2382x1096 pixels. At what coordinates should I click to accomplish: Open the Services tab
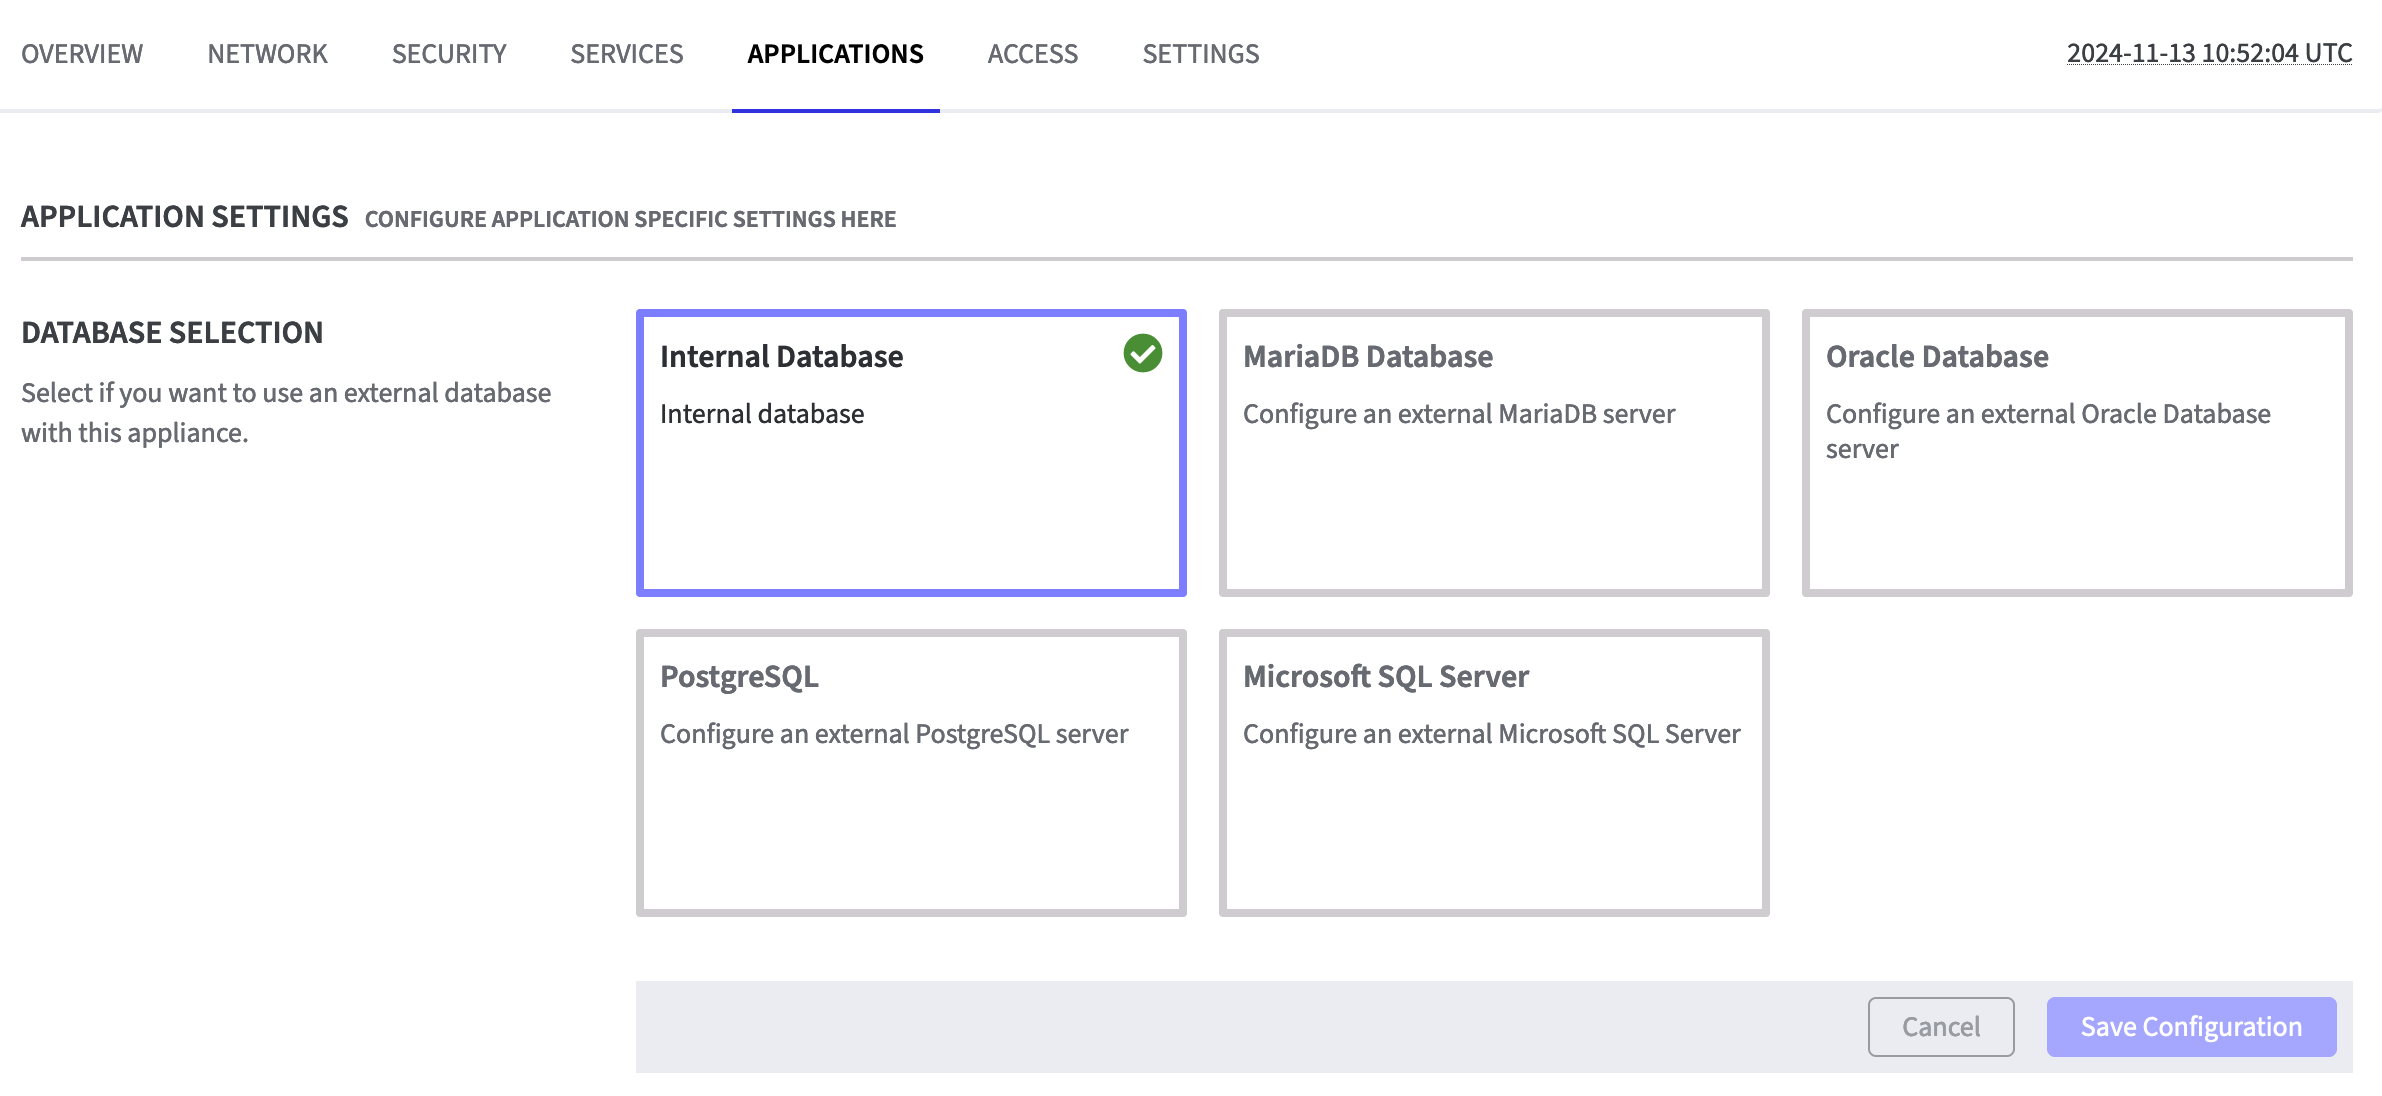[627, 54]
